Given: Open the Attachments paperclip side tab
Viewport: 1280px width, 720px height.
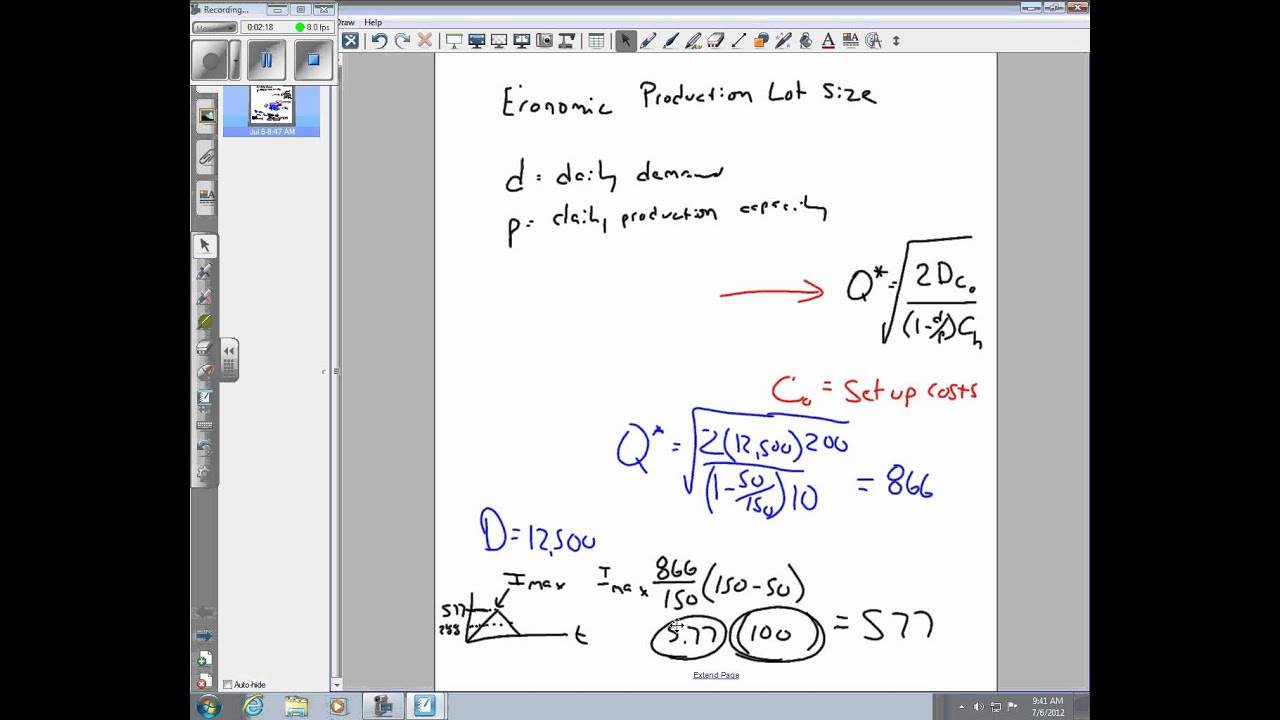Looking at the screenshot, I should pos(206,156).
